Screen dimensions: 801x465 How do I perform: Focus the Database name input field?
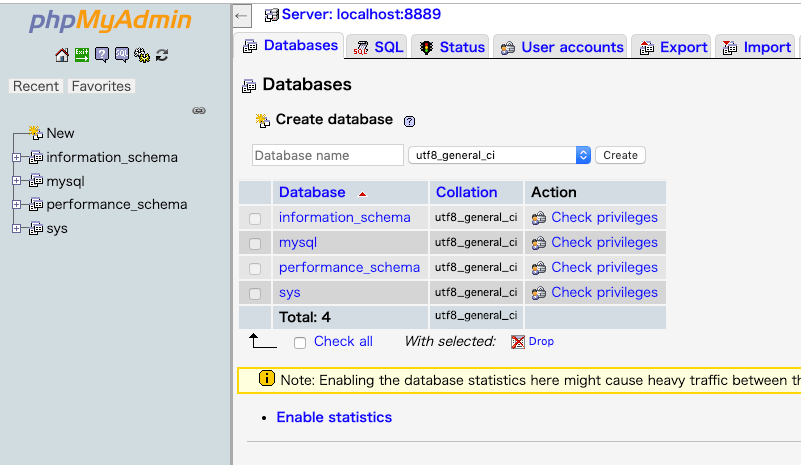(327, 155)
